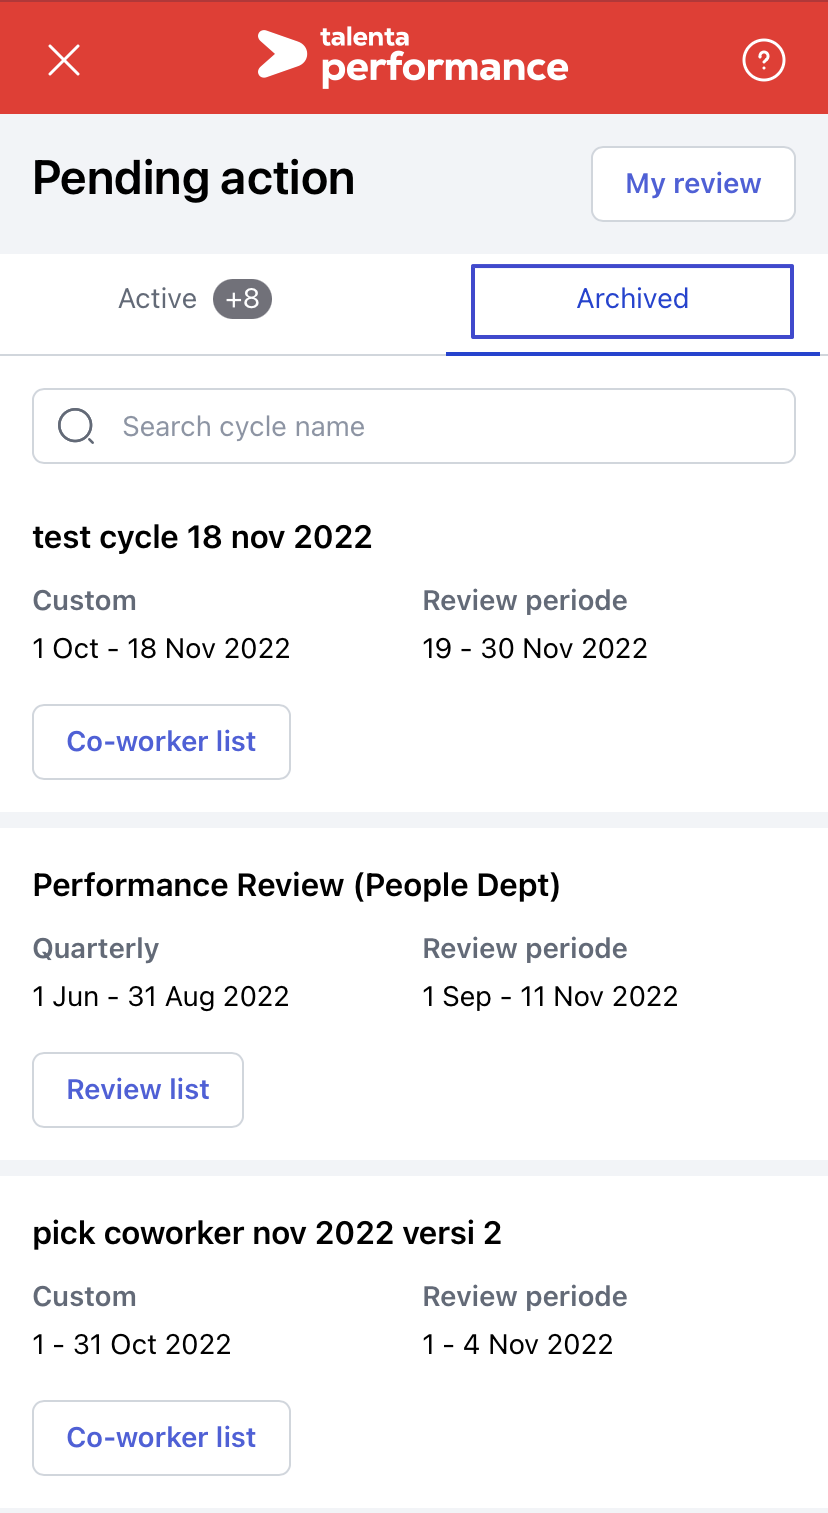Open the Co-worker list for test cycle 18 nov 2022
828x1513 pixels.
161,742
